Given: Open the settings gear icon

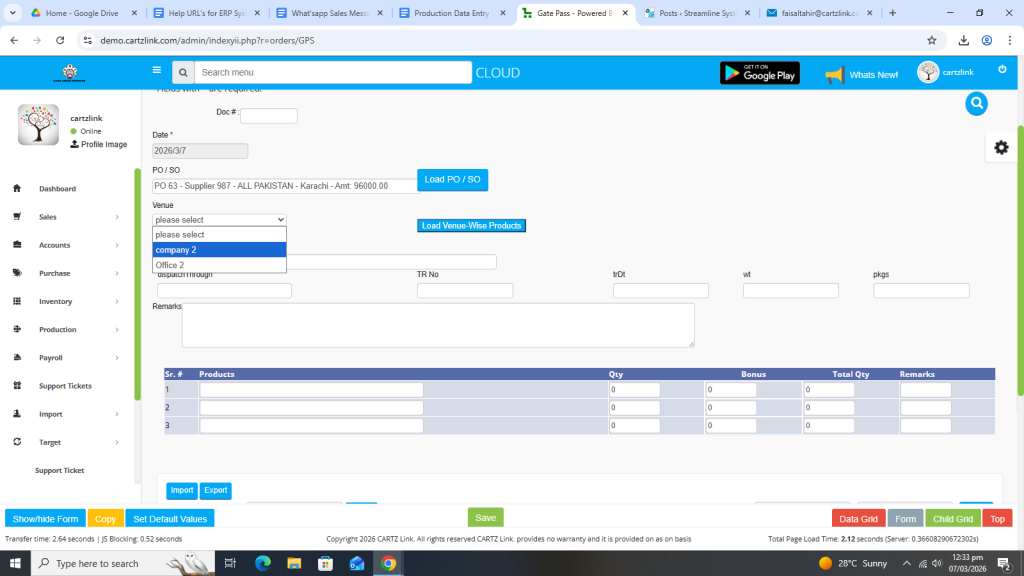Looking at the screenshot, I should coord(1001,147).
